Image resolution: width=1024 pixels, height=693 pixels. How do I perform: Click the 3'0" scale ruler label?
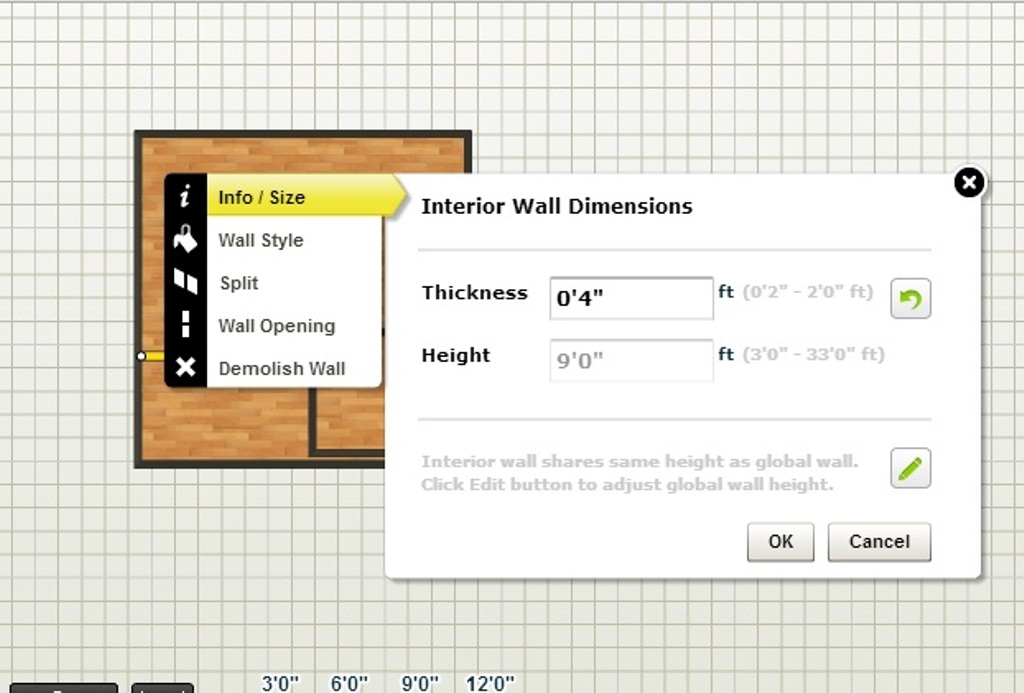point(280,683)
